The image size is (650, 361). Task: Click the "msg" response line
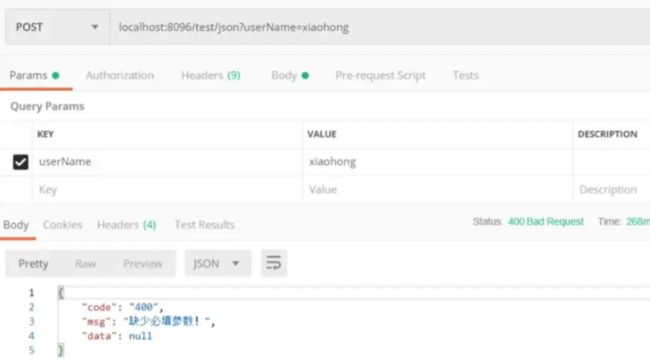tap(148, 321)
